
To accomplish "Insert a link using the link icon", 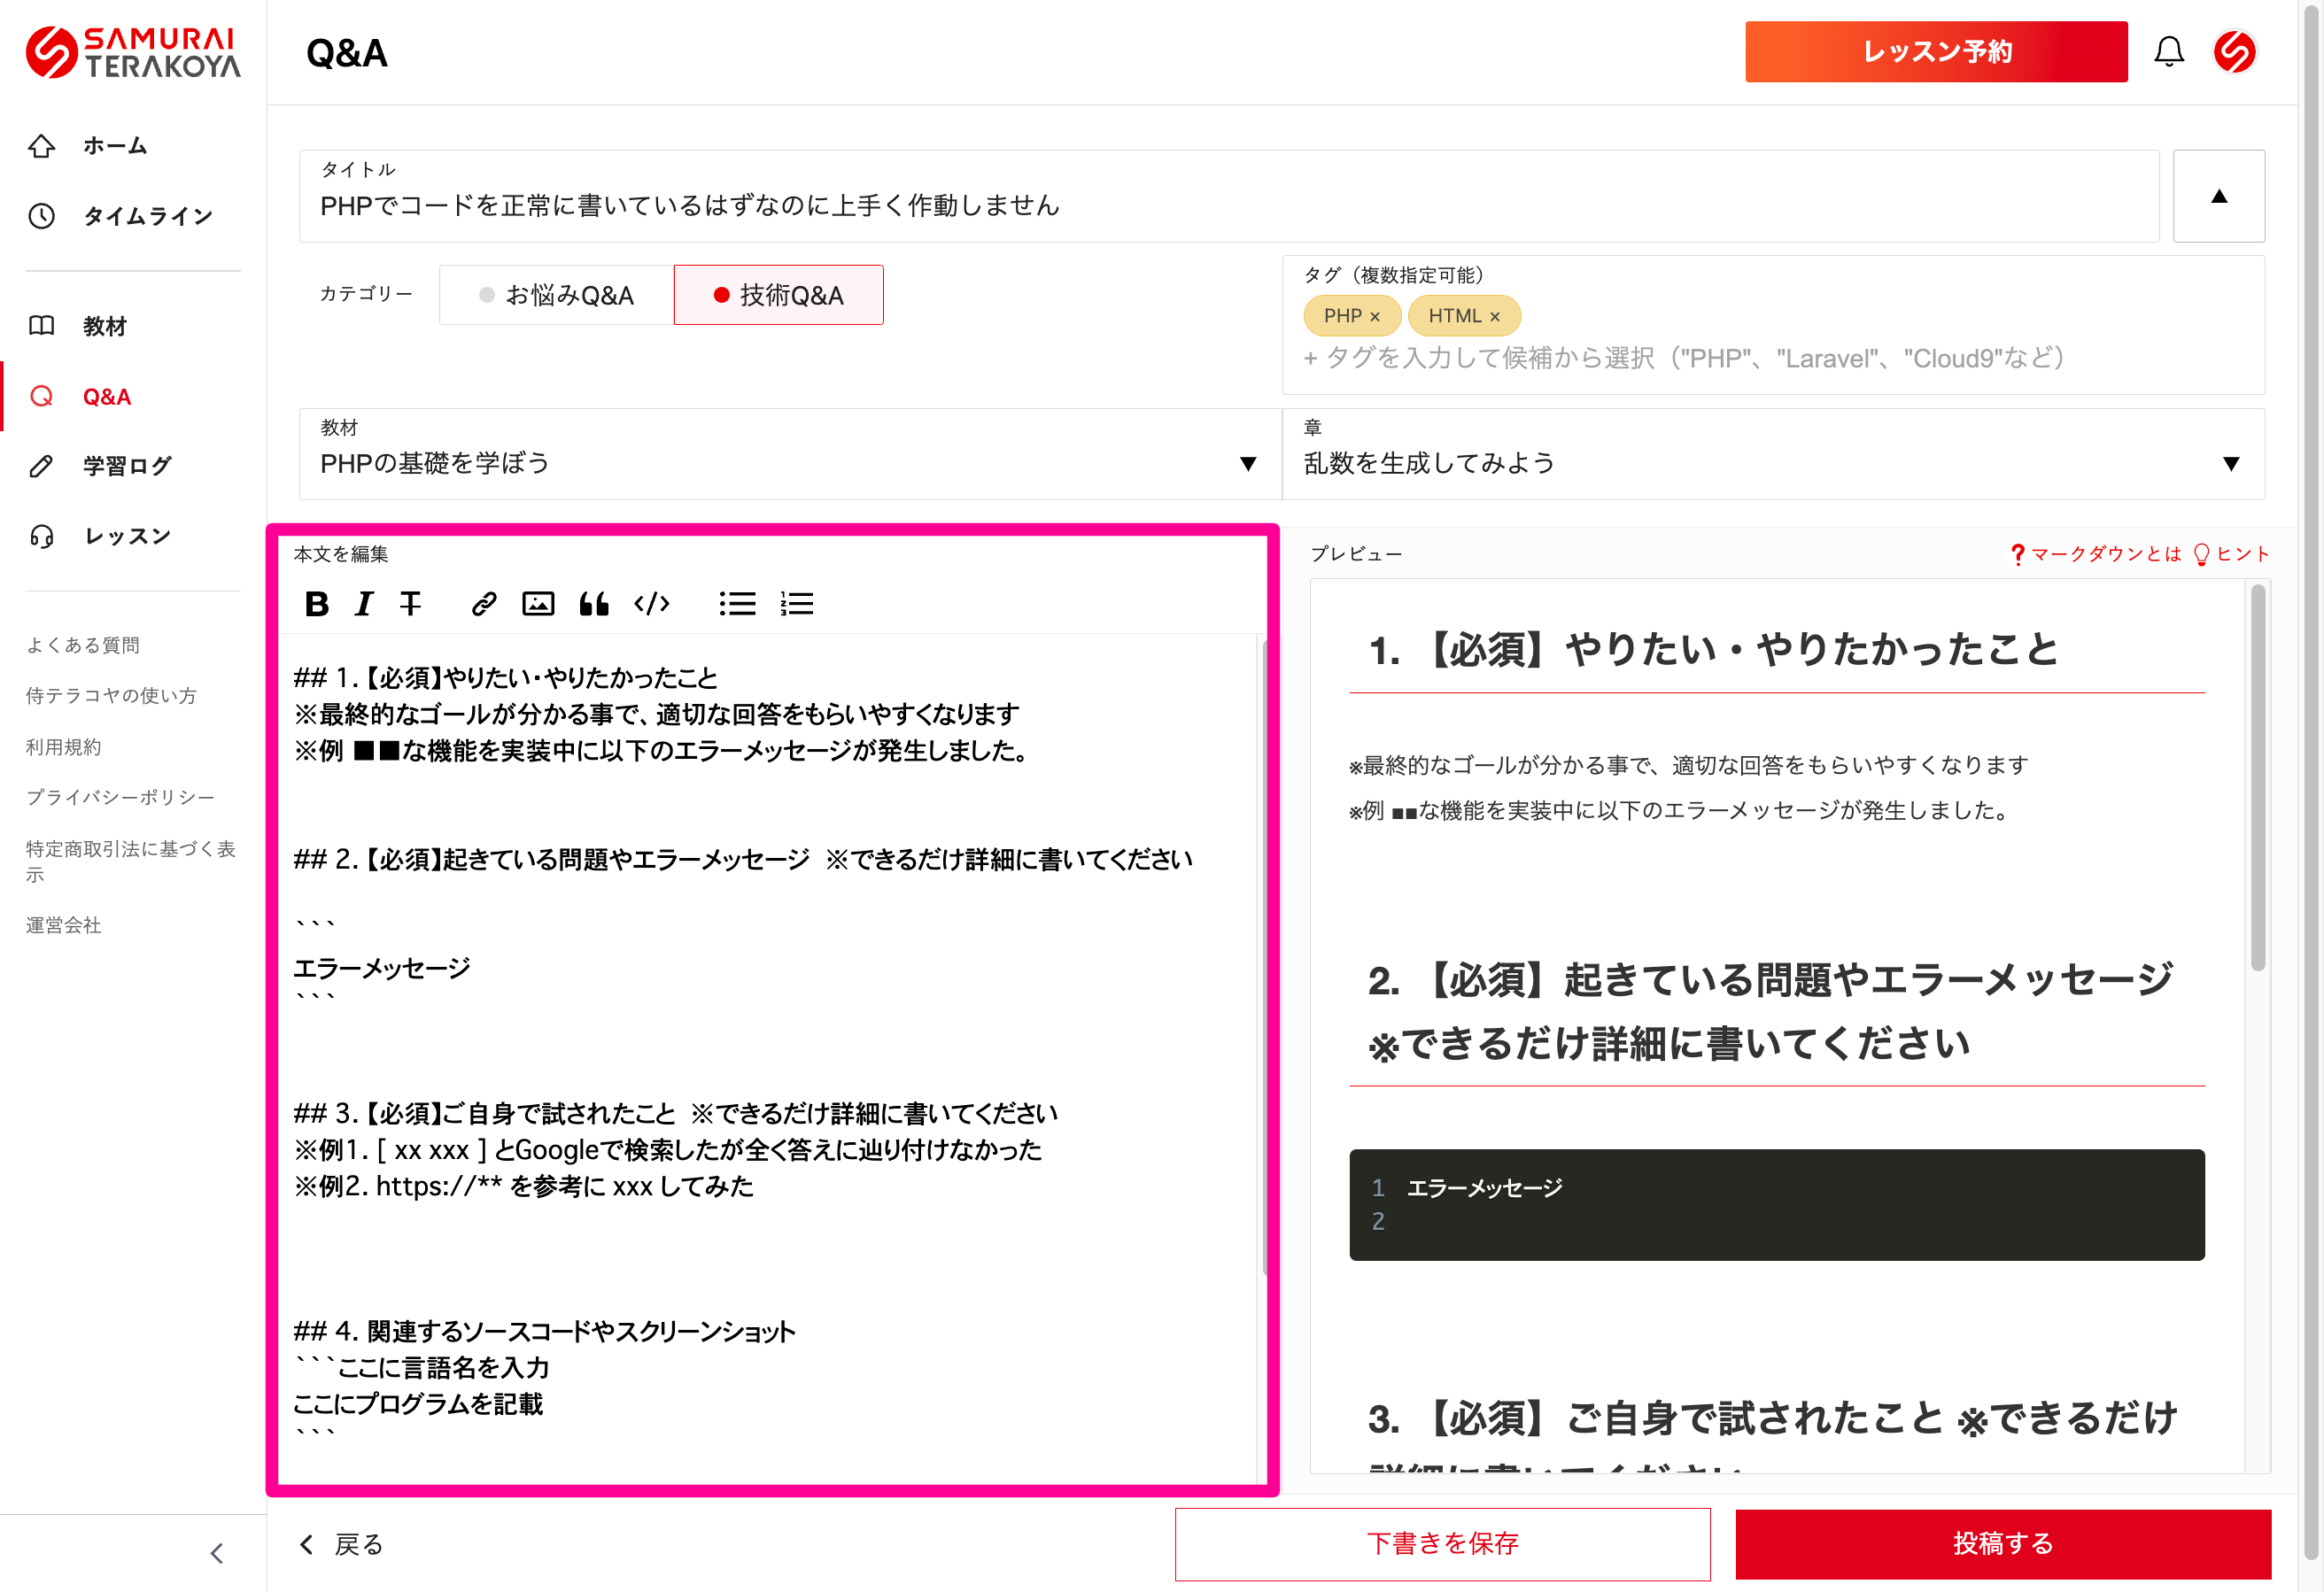I will pyautogui.click(x=484, y=604).
